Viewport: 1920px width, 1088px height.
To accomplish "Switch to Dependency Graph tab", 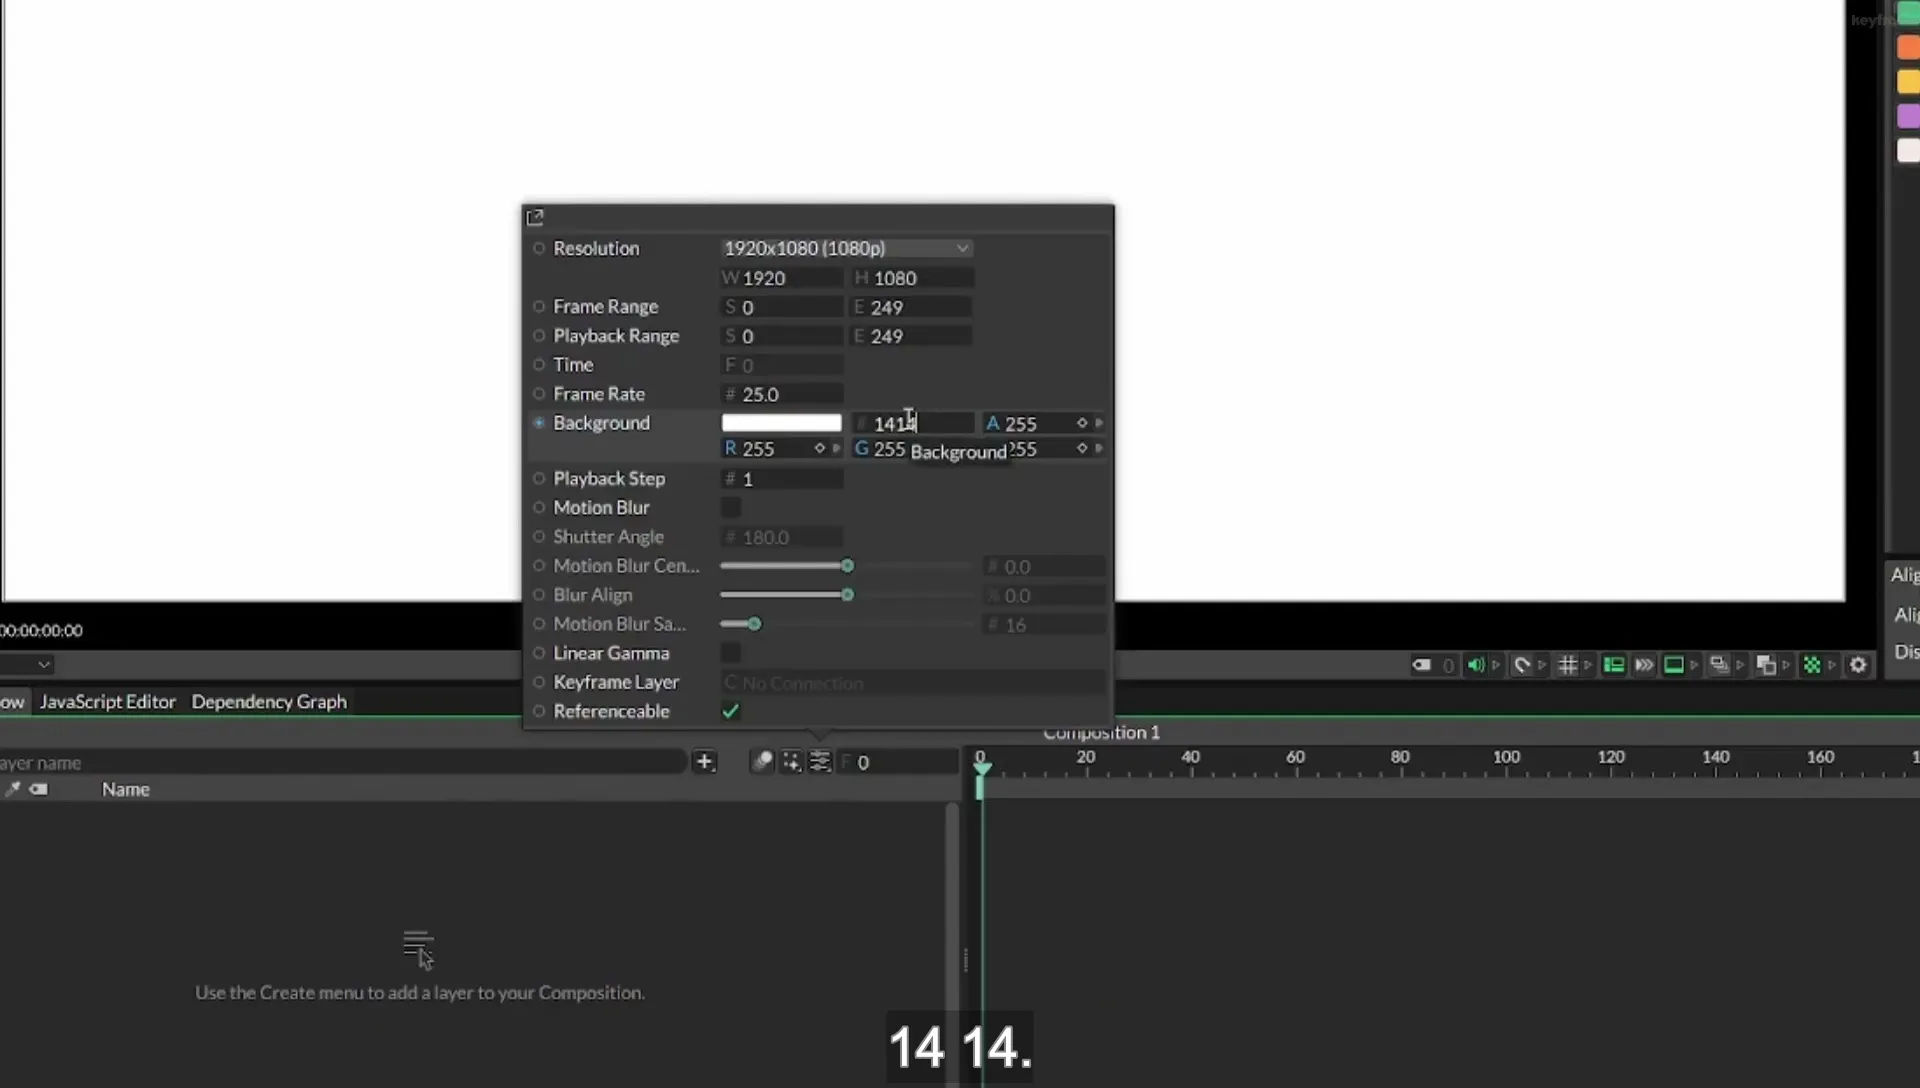I will pyautogui.click(x=269, y=702).
